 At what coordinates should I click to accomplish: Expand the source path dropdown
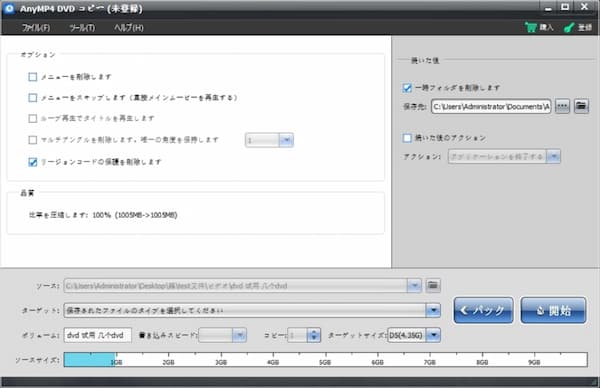pos(414,285)
